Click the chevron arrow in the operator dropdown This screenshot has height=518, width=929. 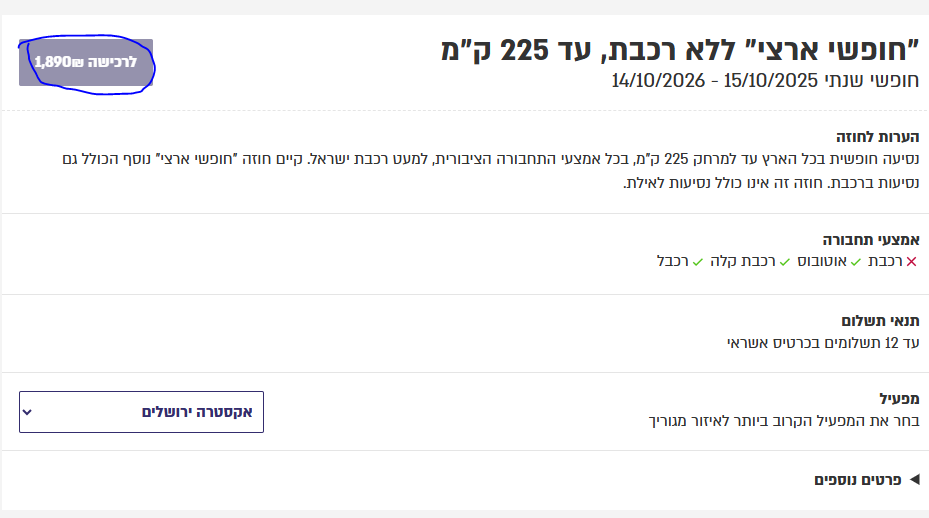28,412
